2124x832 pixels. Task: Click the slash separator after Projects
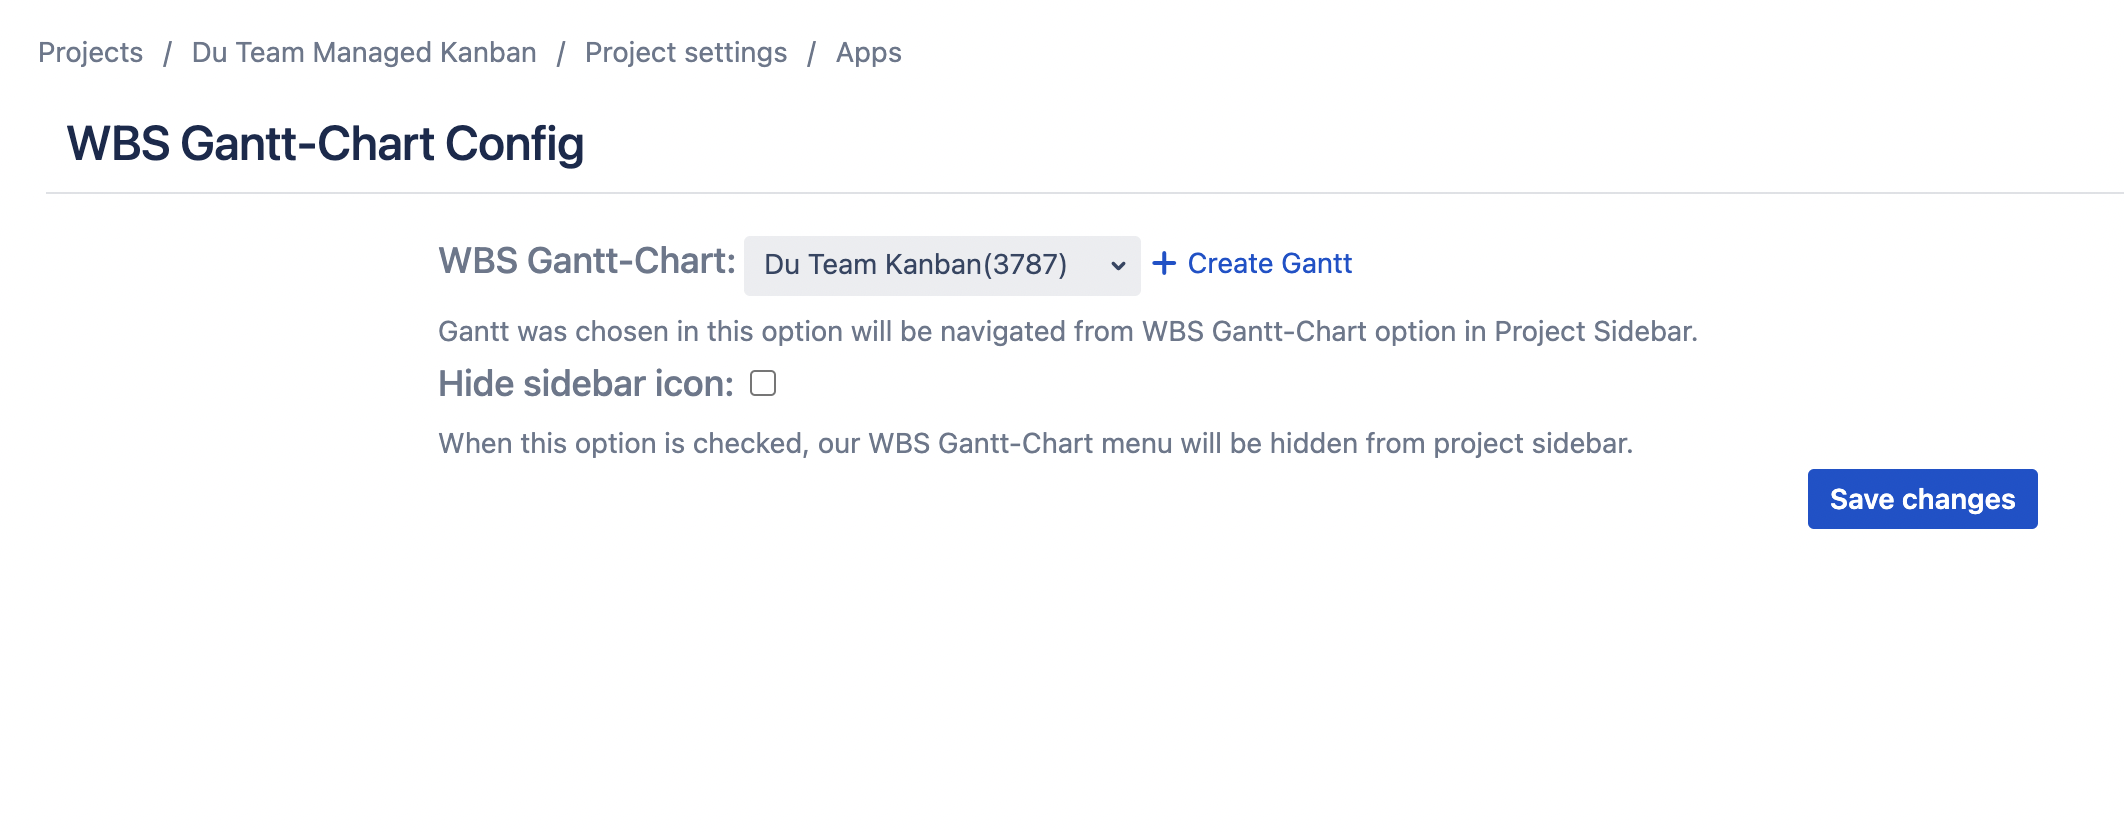[168, 53]
